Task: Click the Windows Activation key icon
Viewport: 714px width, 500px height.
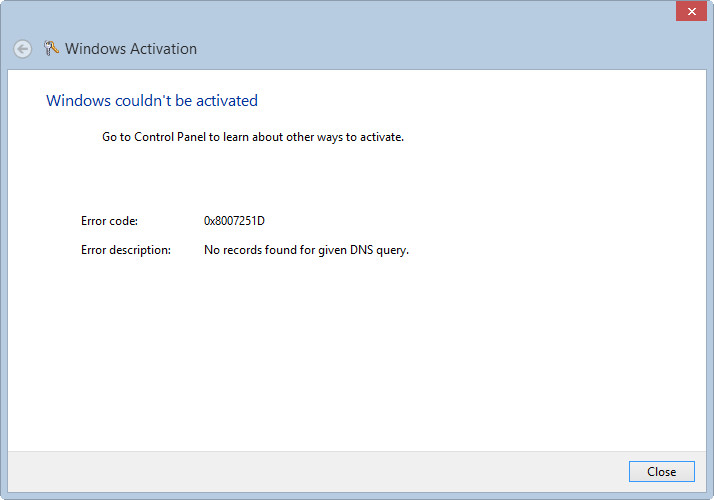Action: coord(52,48)
